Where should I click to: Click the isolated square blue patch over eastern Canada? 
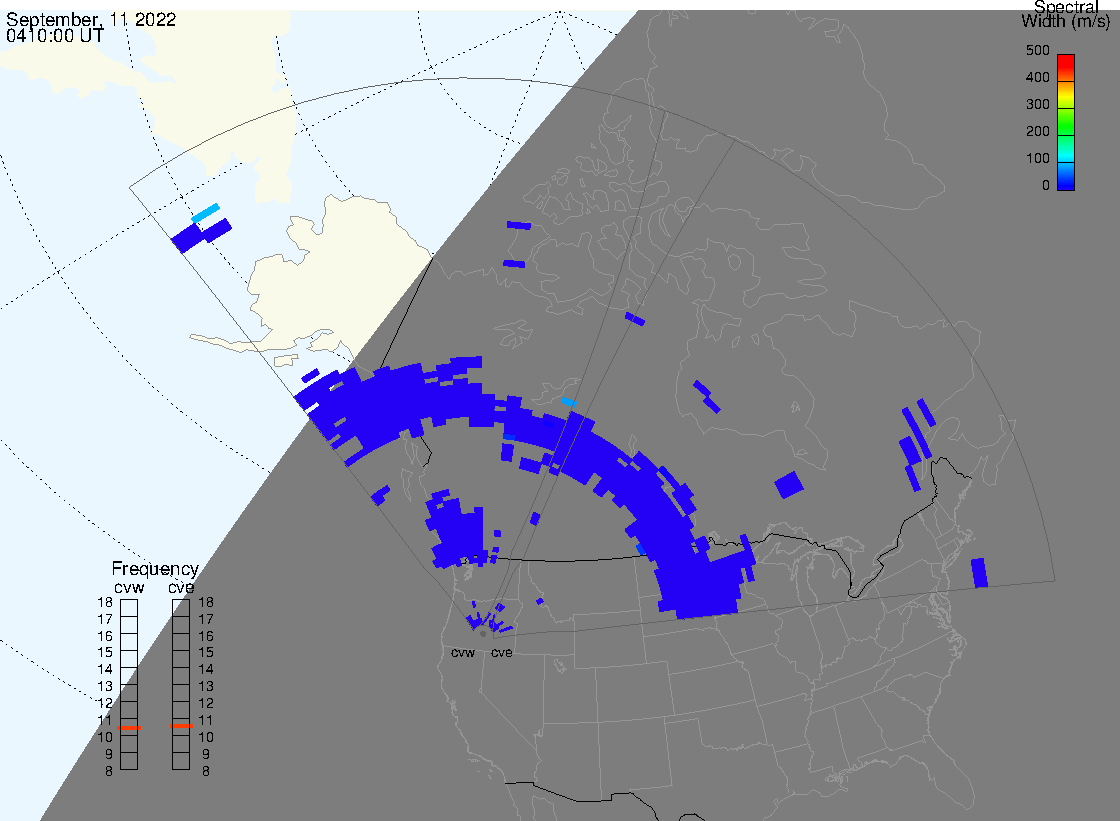(x=789, y=484)
